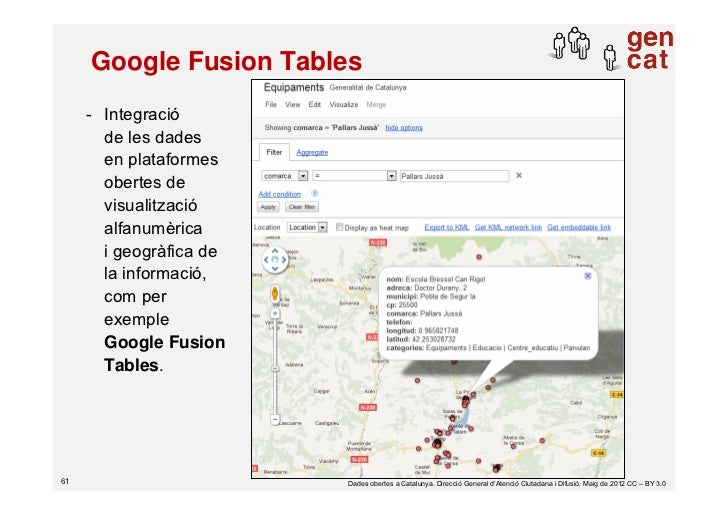Viewport: 728px width, 515px height.
Task: Enable Display as heat map checkbox
Action: coord(339,227)
